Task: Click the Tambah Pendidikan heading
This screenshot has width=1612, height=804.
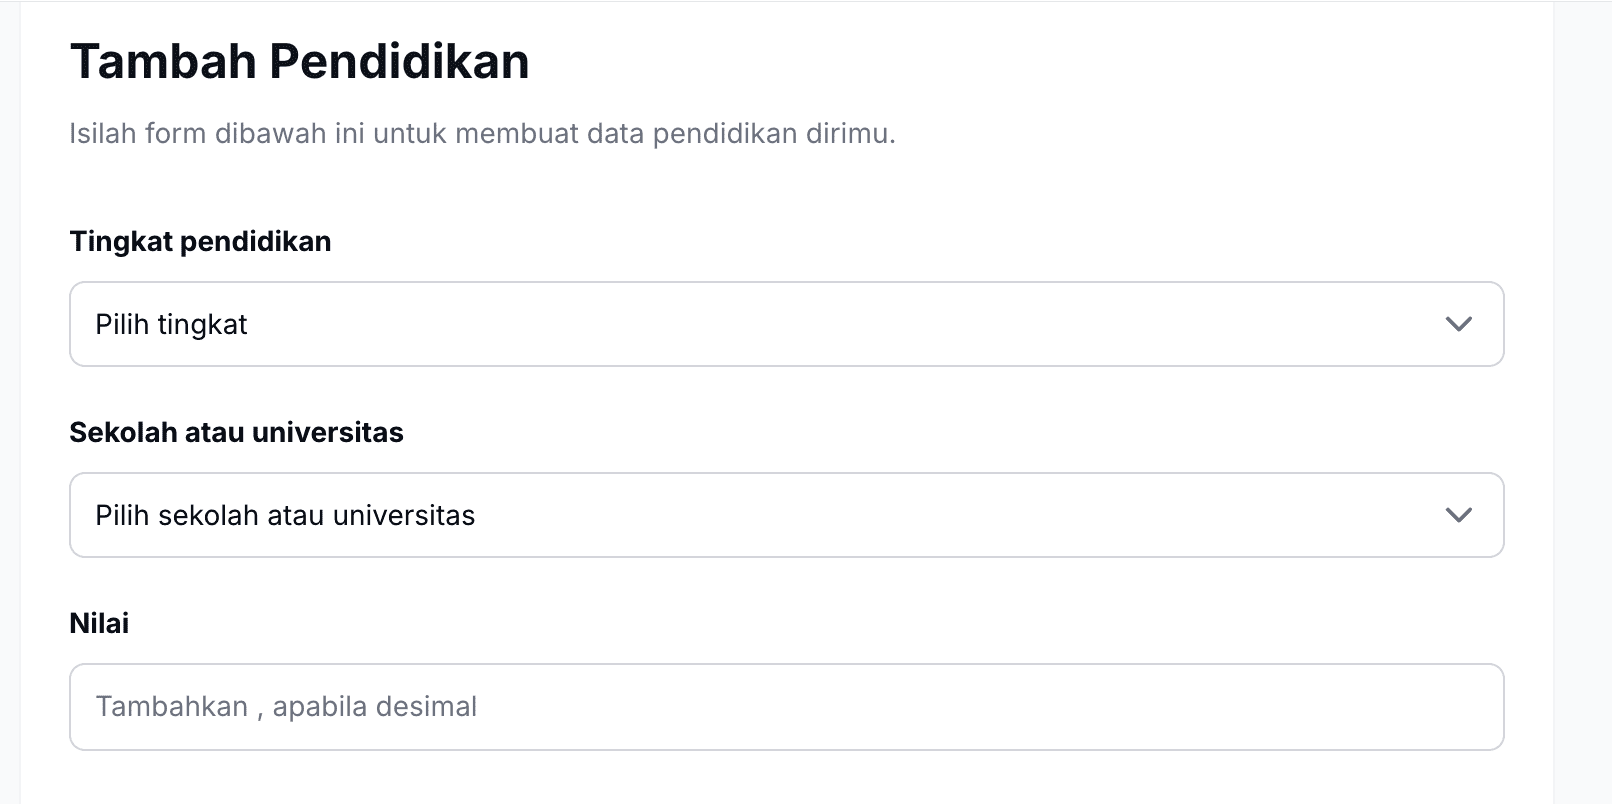Action: pos(299,60)
